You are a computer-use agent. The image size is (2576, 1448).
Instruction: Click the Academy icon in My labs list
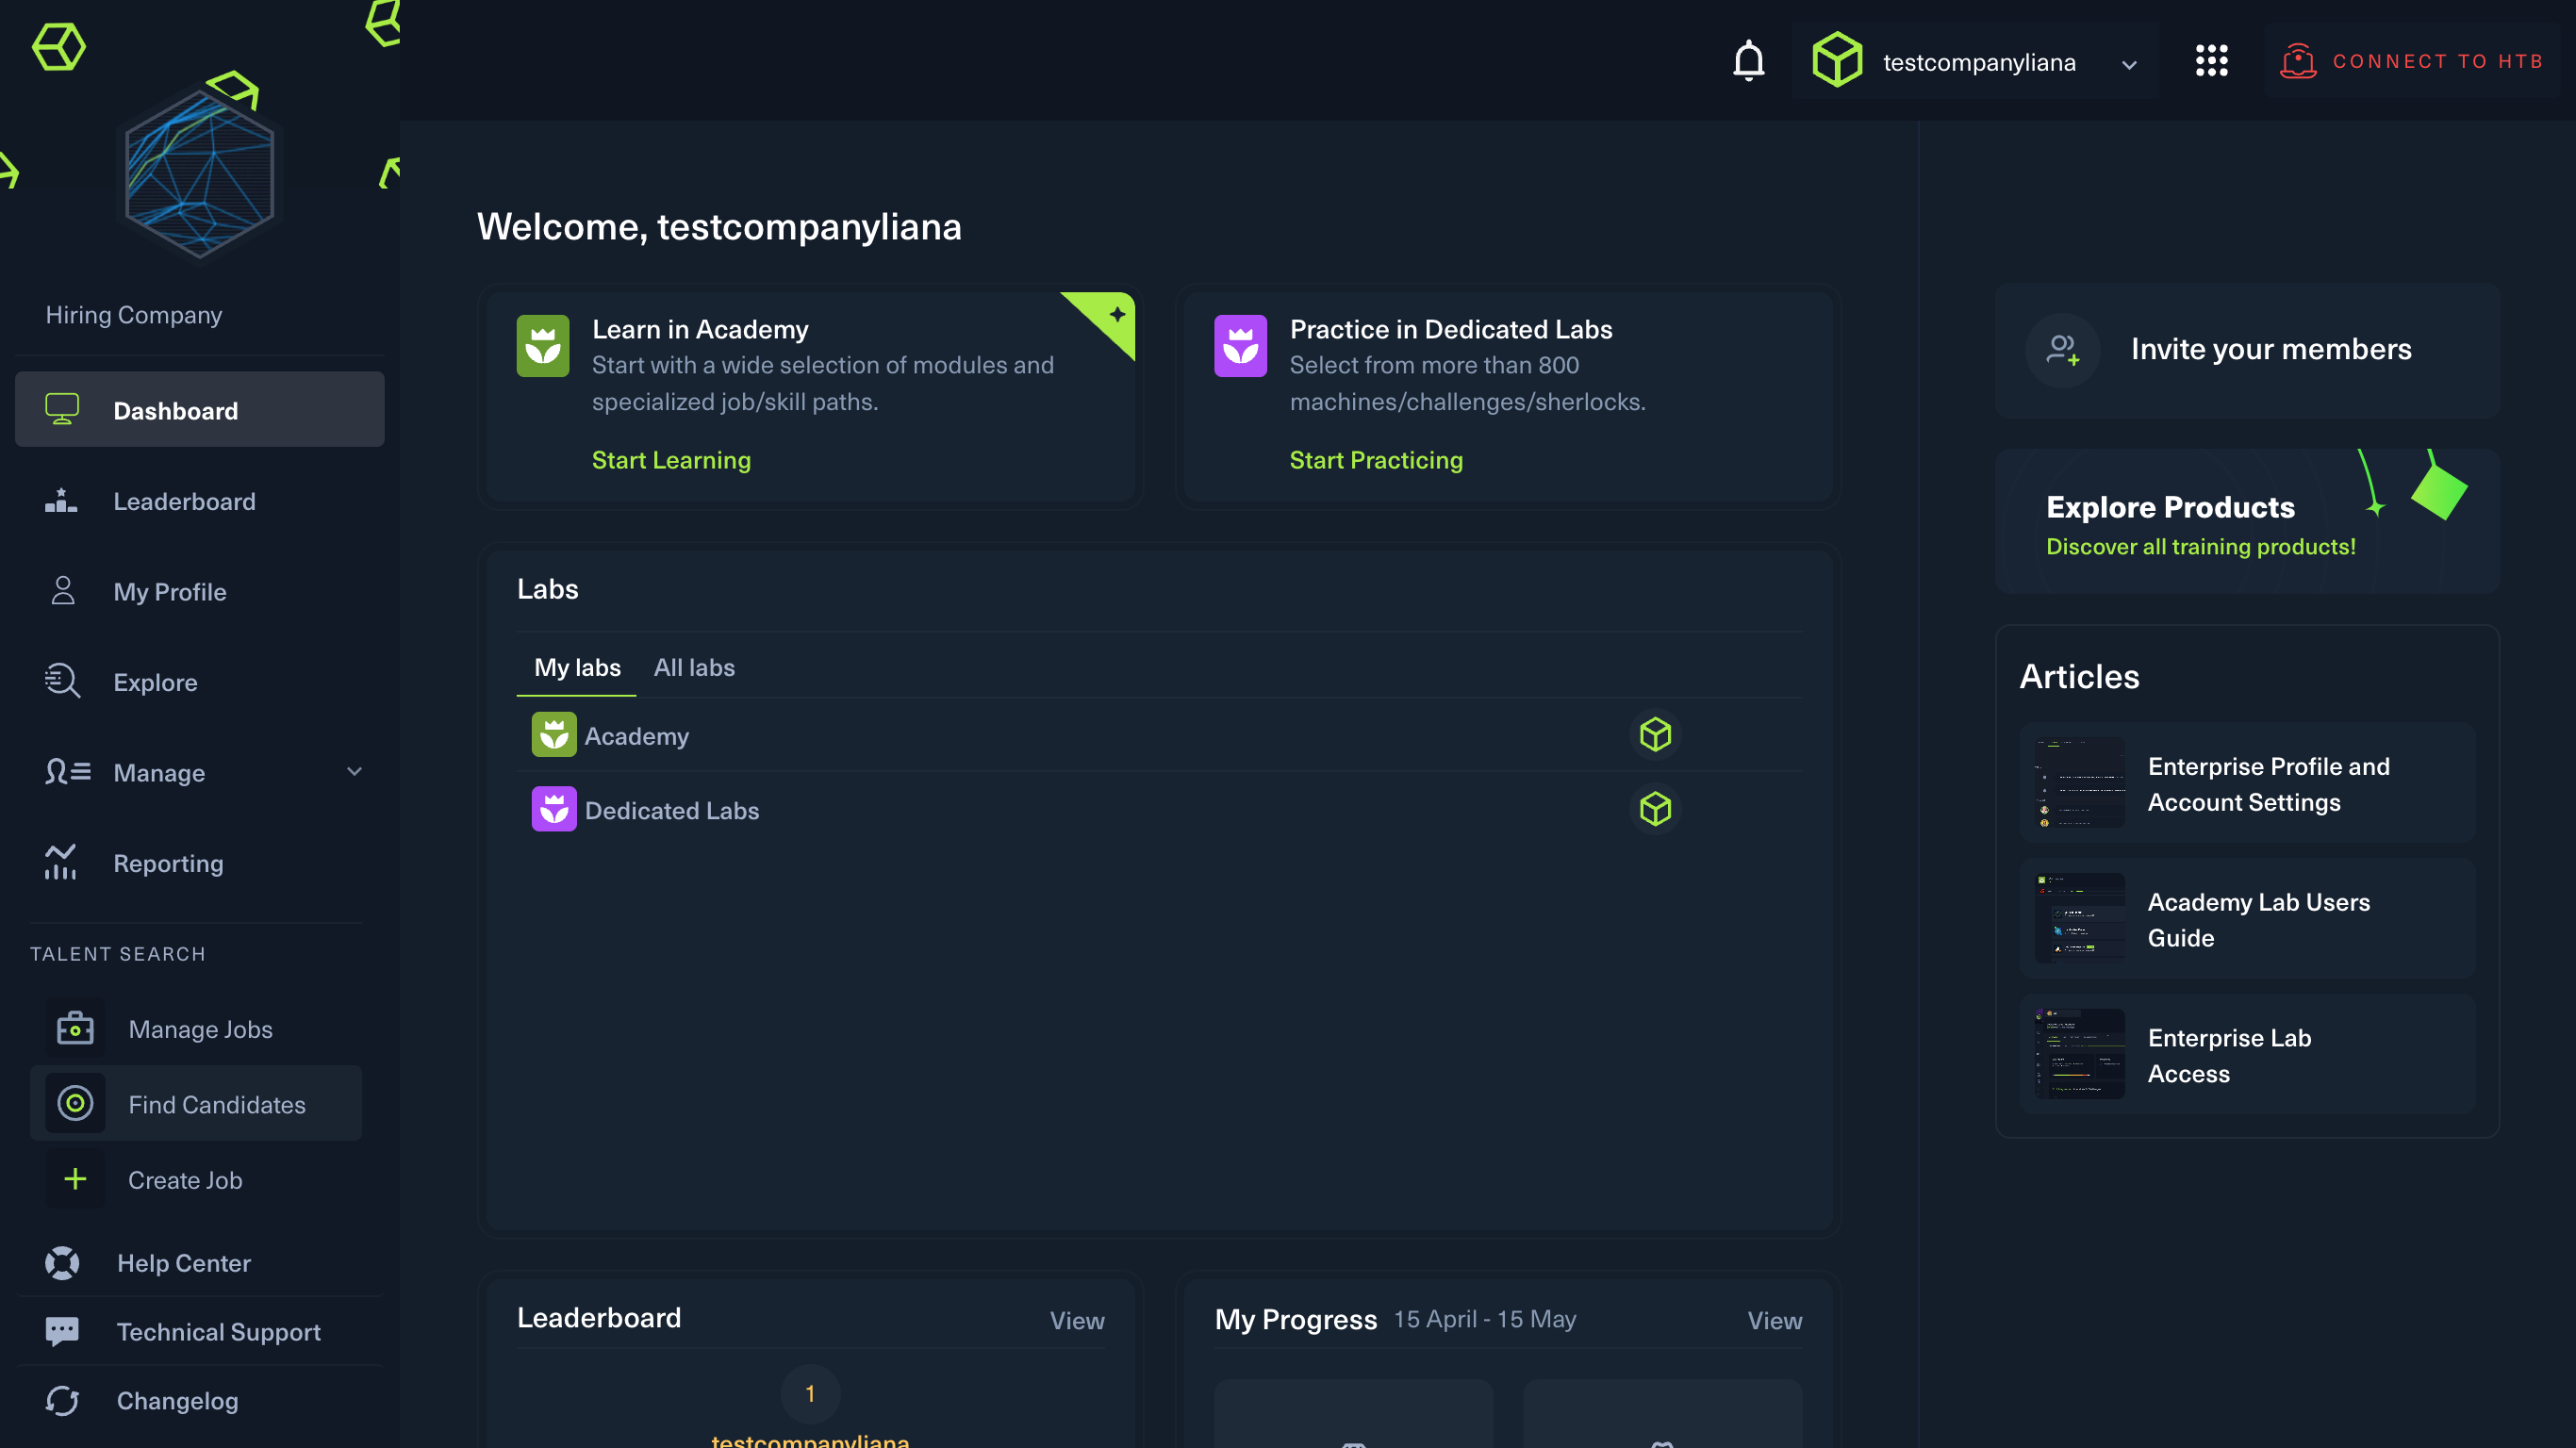[554, 734]
